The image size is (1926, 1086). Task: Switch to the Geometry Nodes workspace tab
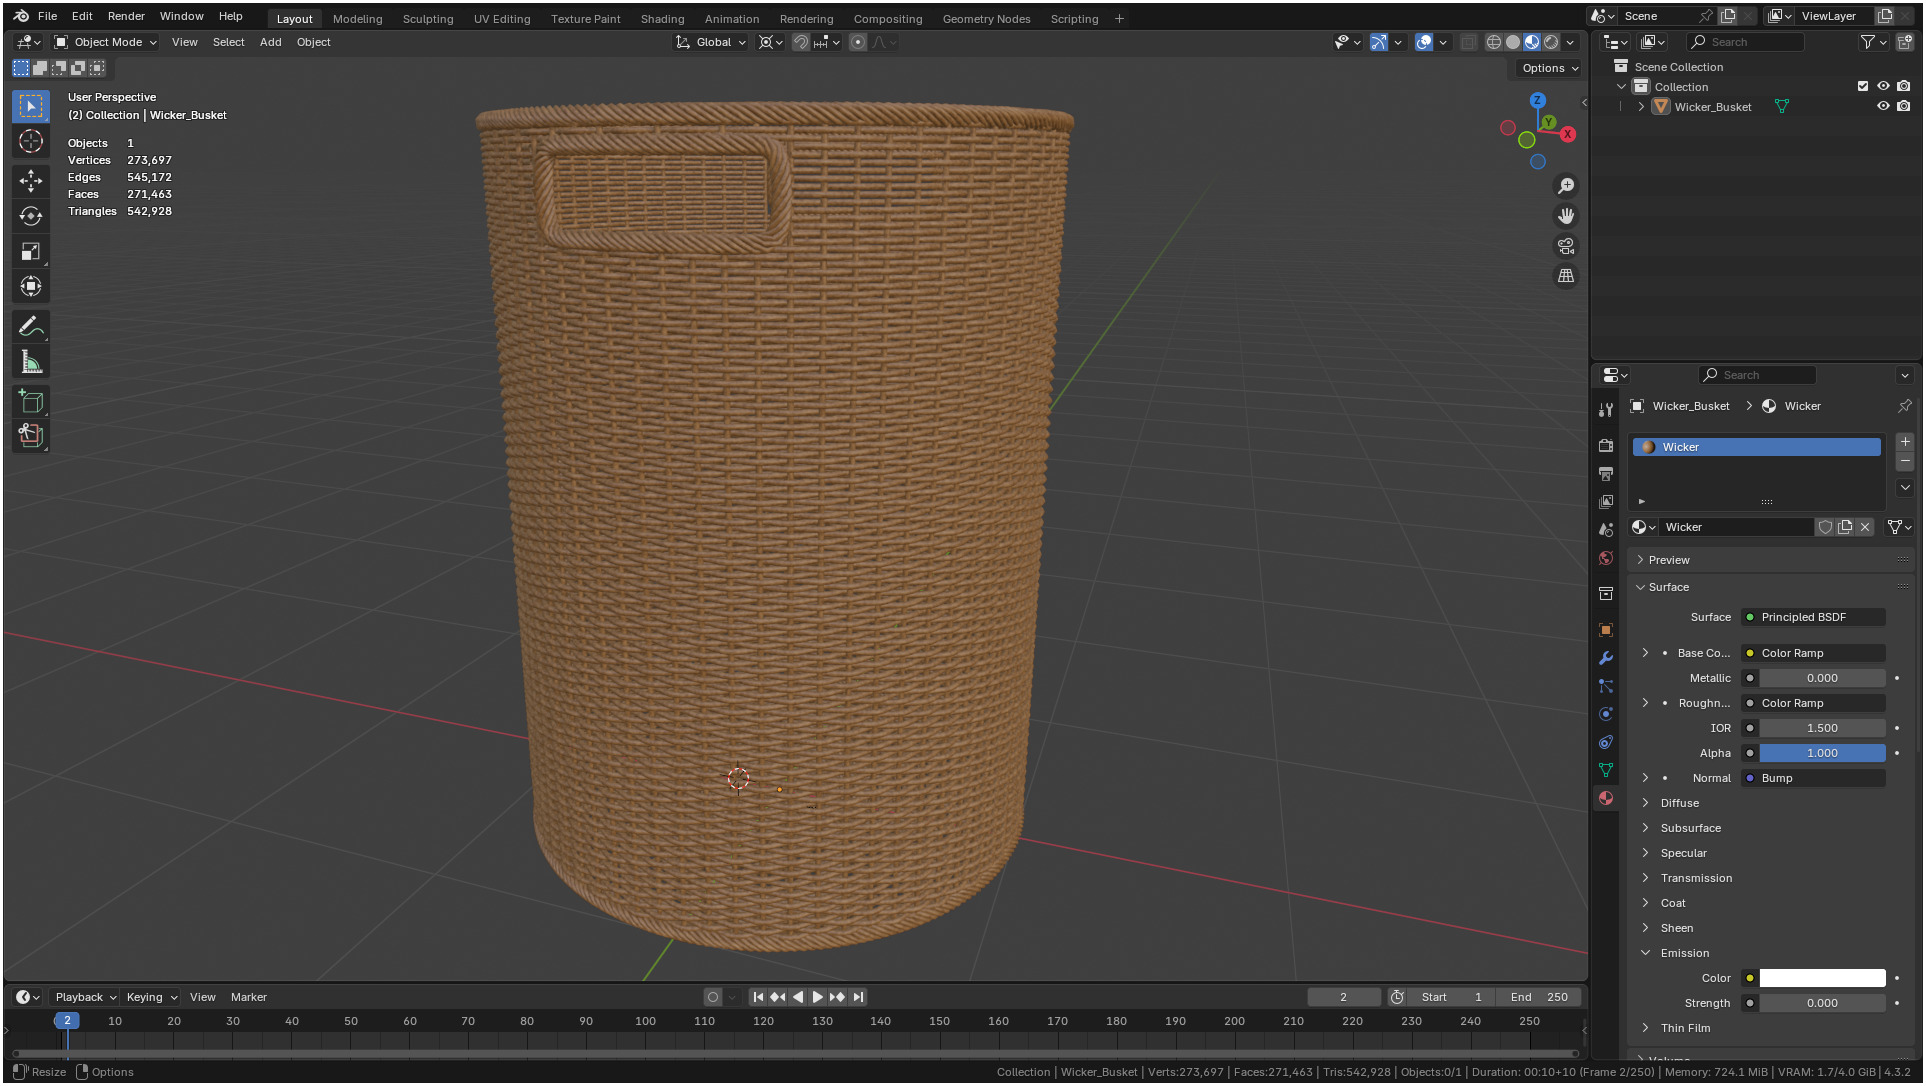[986, 18]
